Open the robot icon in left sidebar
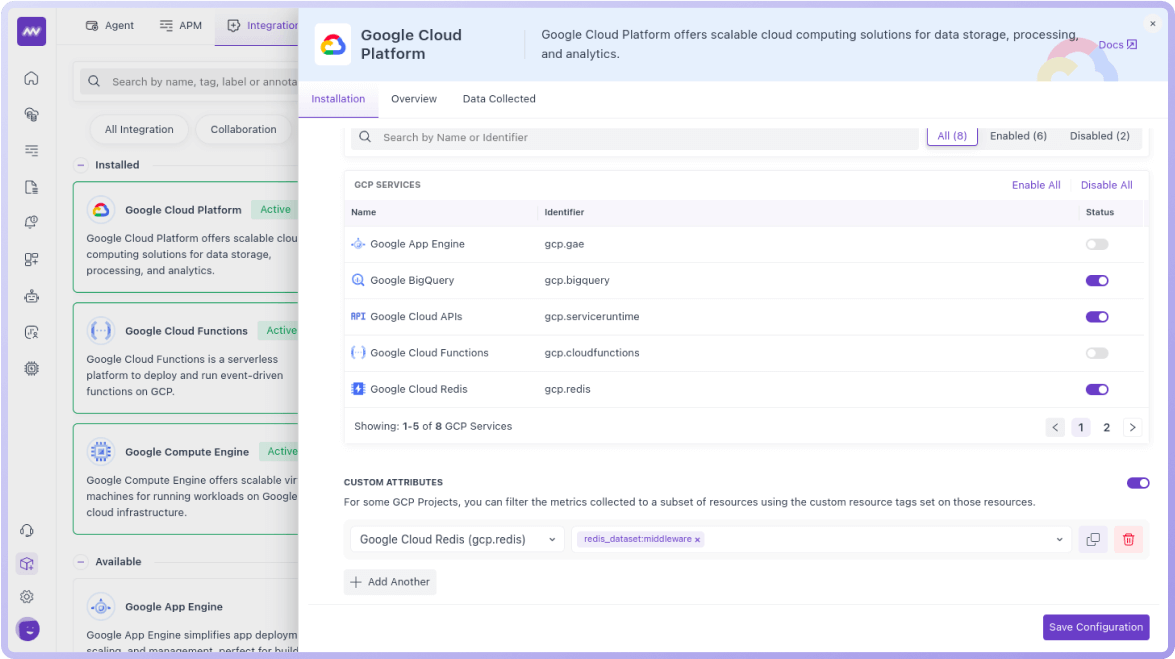Screen dimensions: 1175x659 click(31, 296)
